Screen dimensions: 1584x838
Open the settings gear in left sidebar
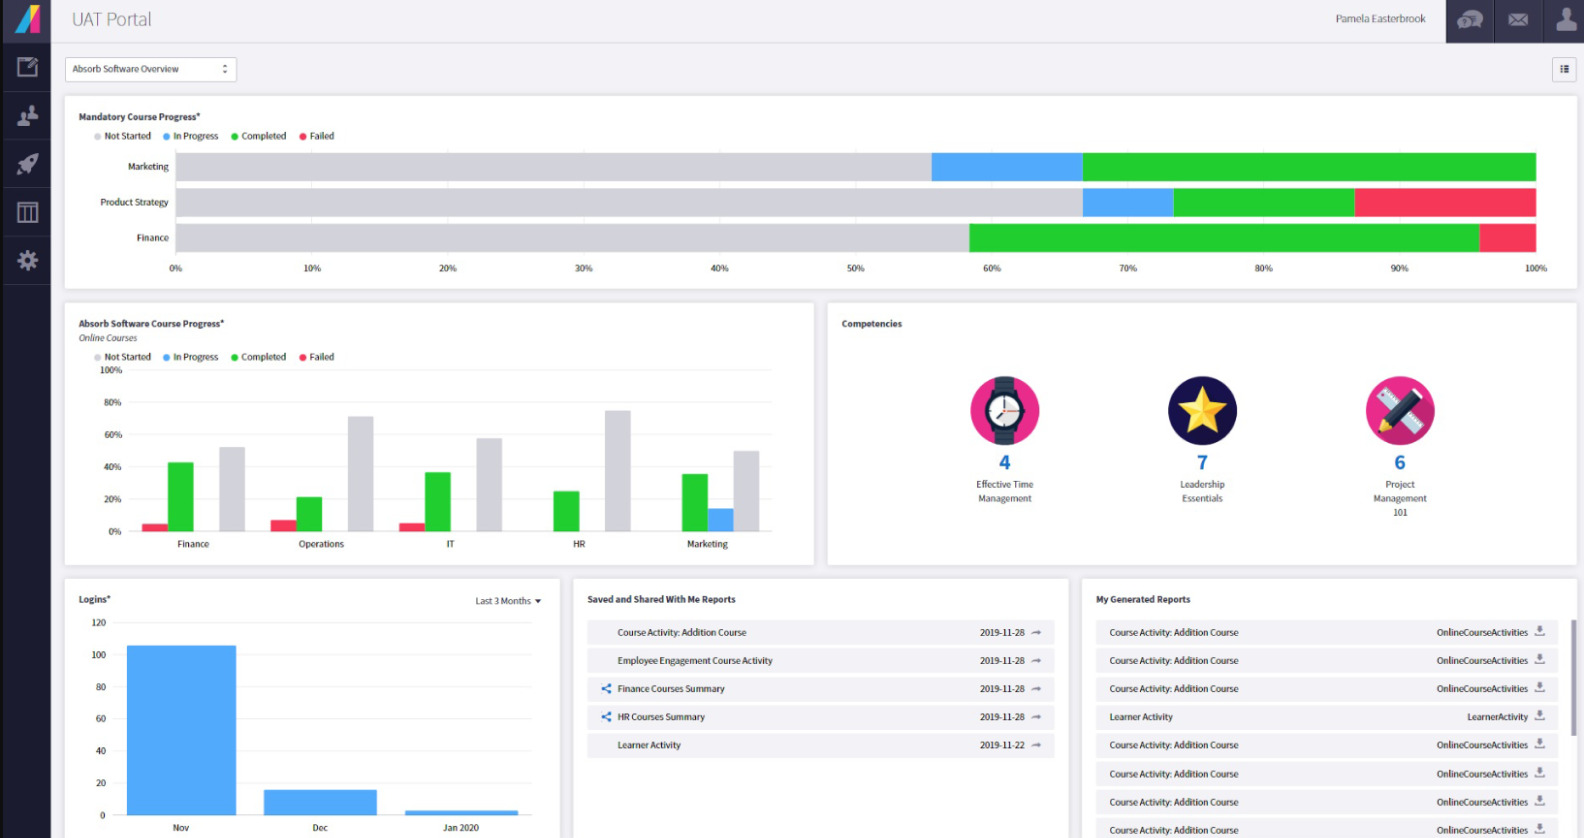(x=27, y=261)
